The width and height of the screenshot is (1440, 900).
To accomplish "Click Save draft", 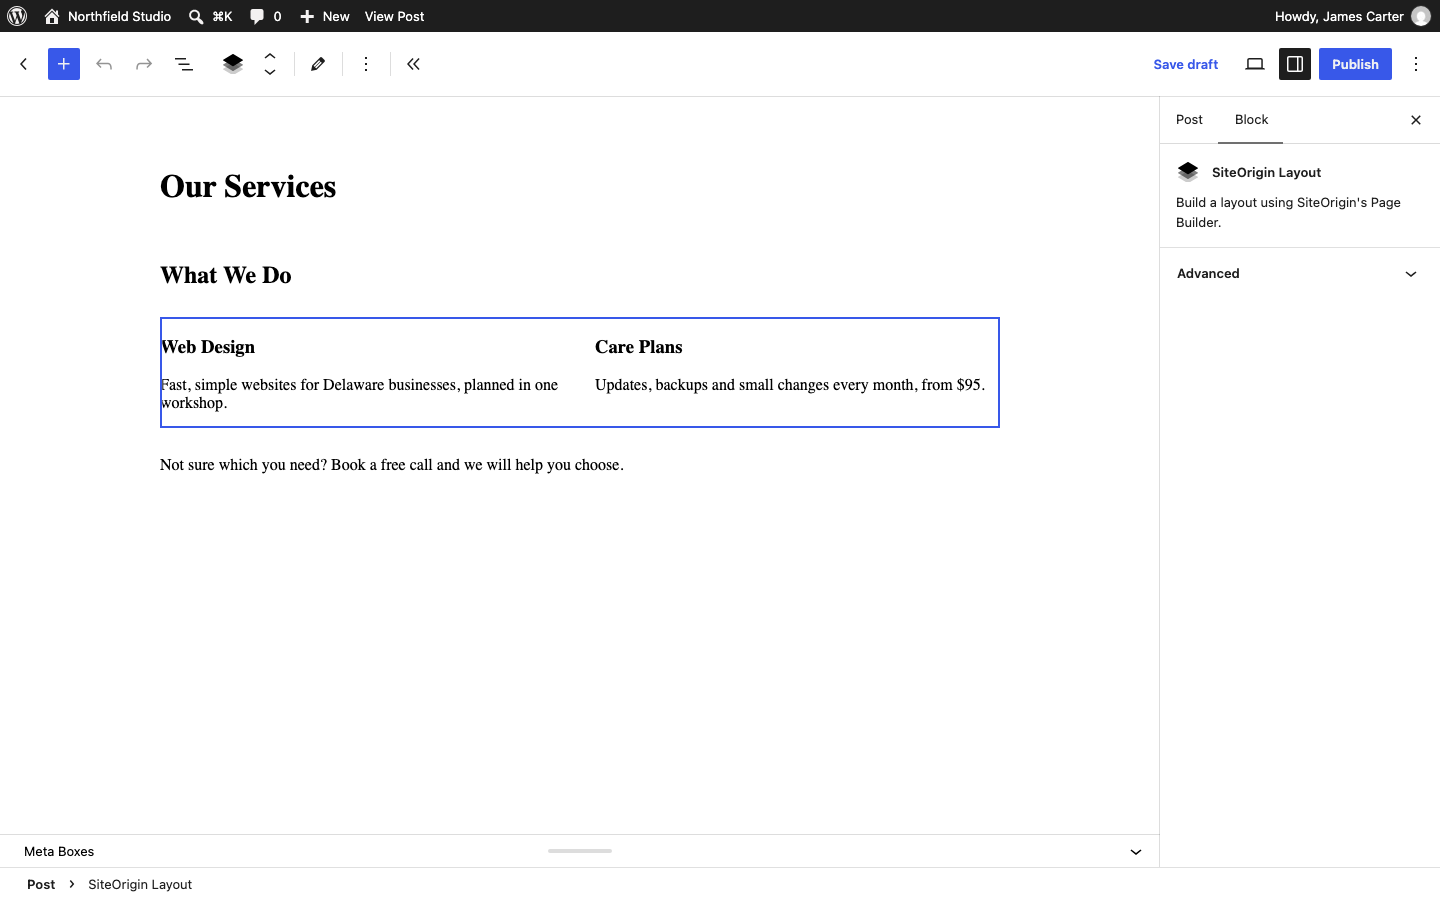I will point(1186,64).
